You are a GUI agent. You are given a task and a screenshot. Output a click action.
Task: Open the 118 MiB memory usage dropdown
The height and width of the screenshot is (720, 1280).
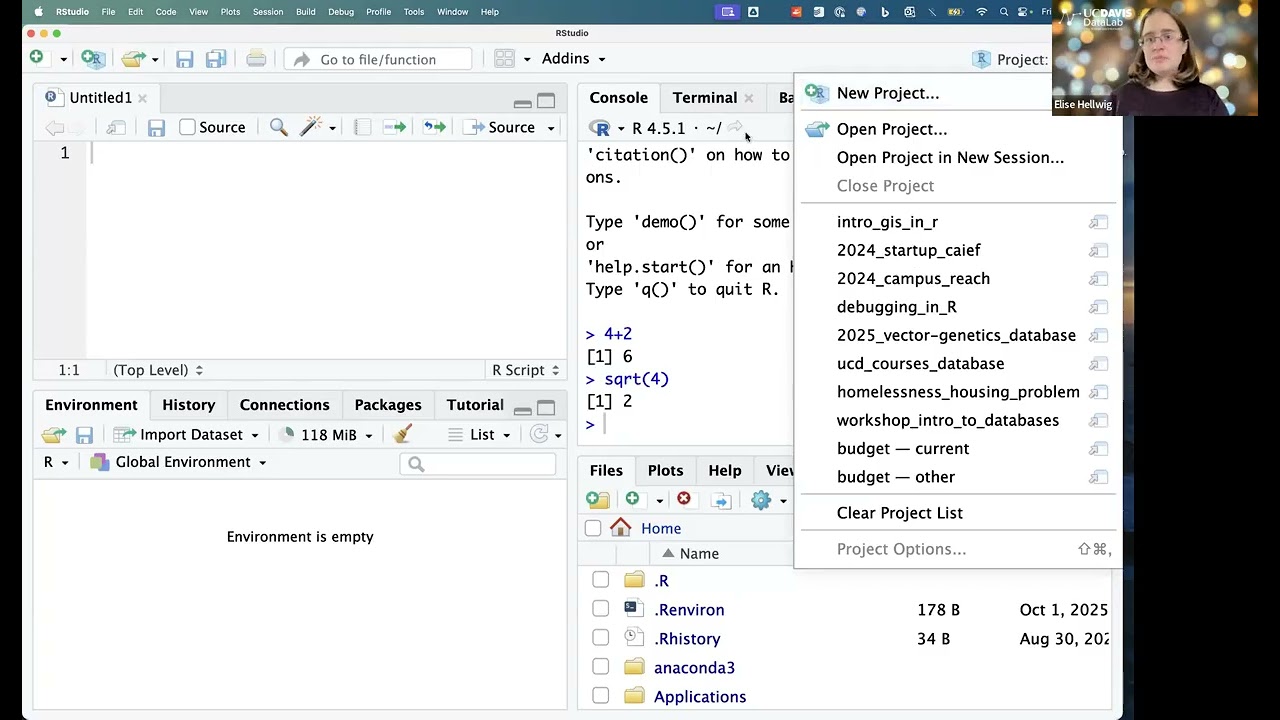click(x=328, y=434)
